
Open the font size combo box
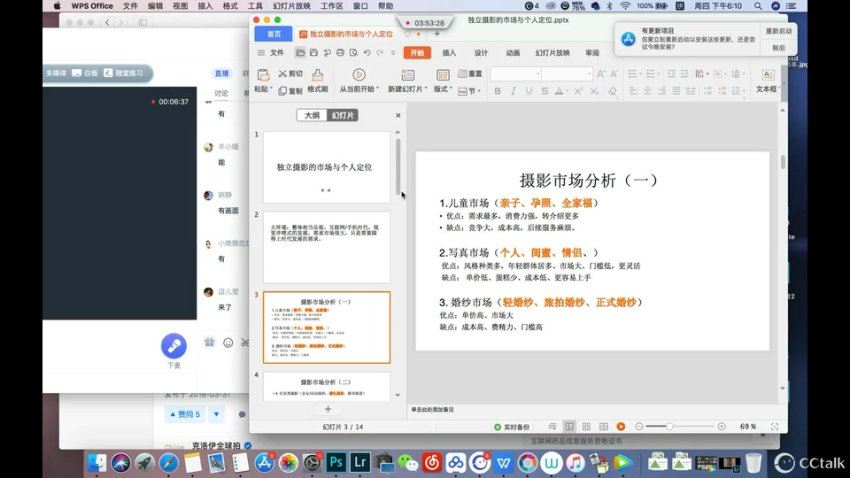(x=567, y=74)
